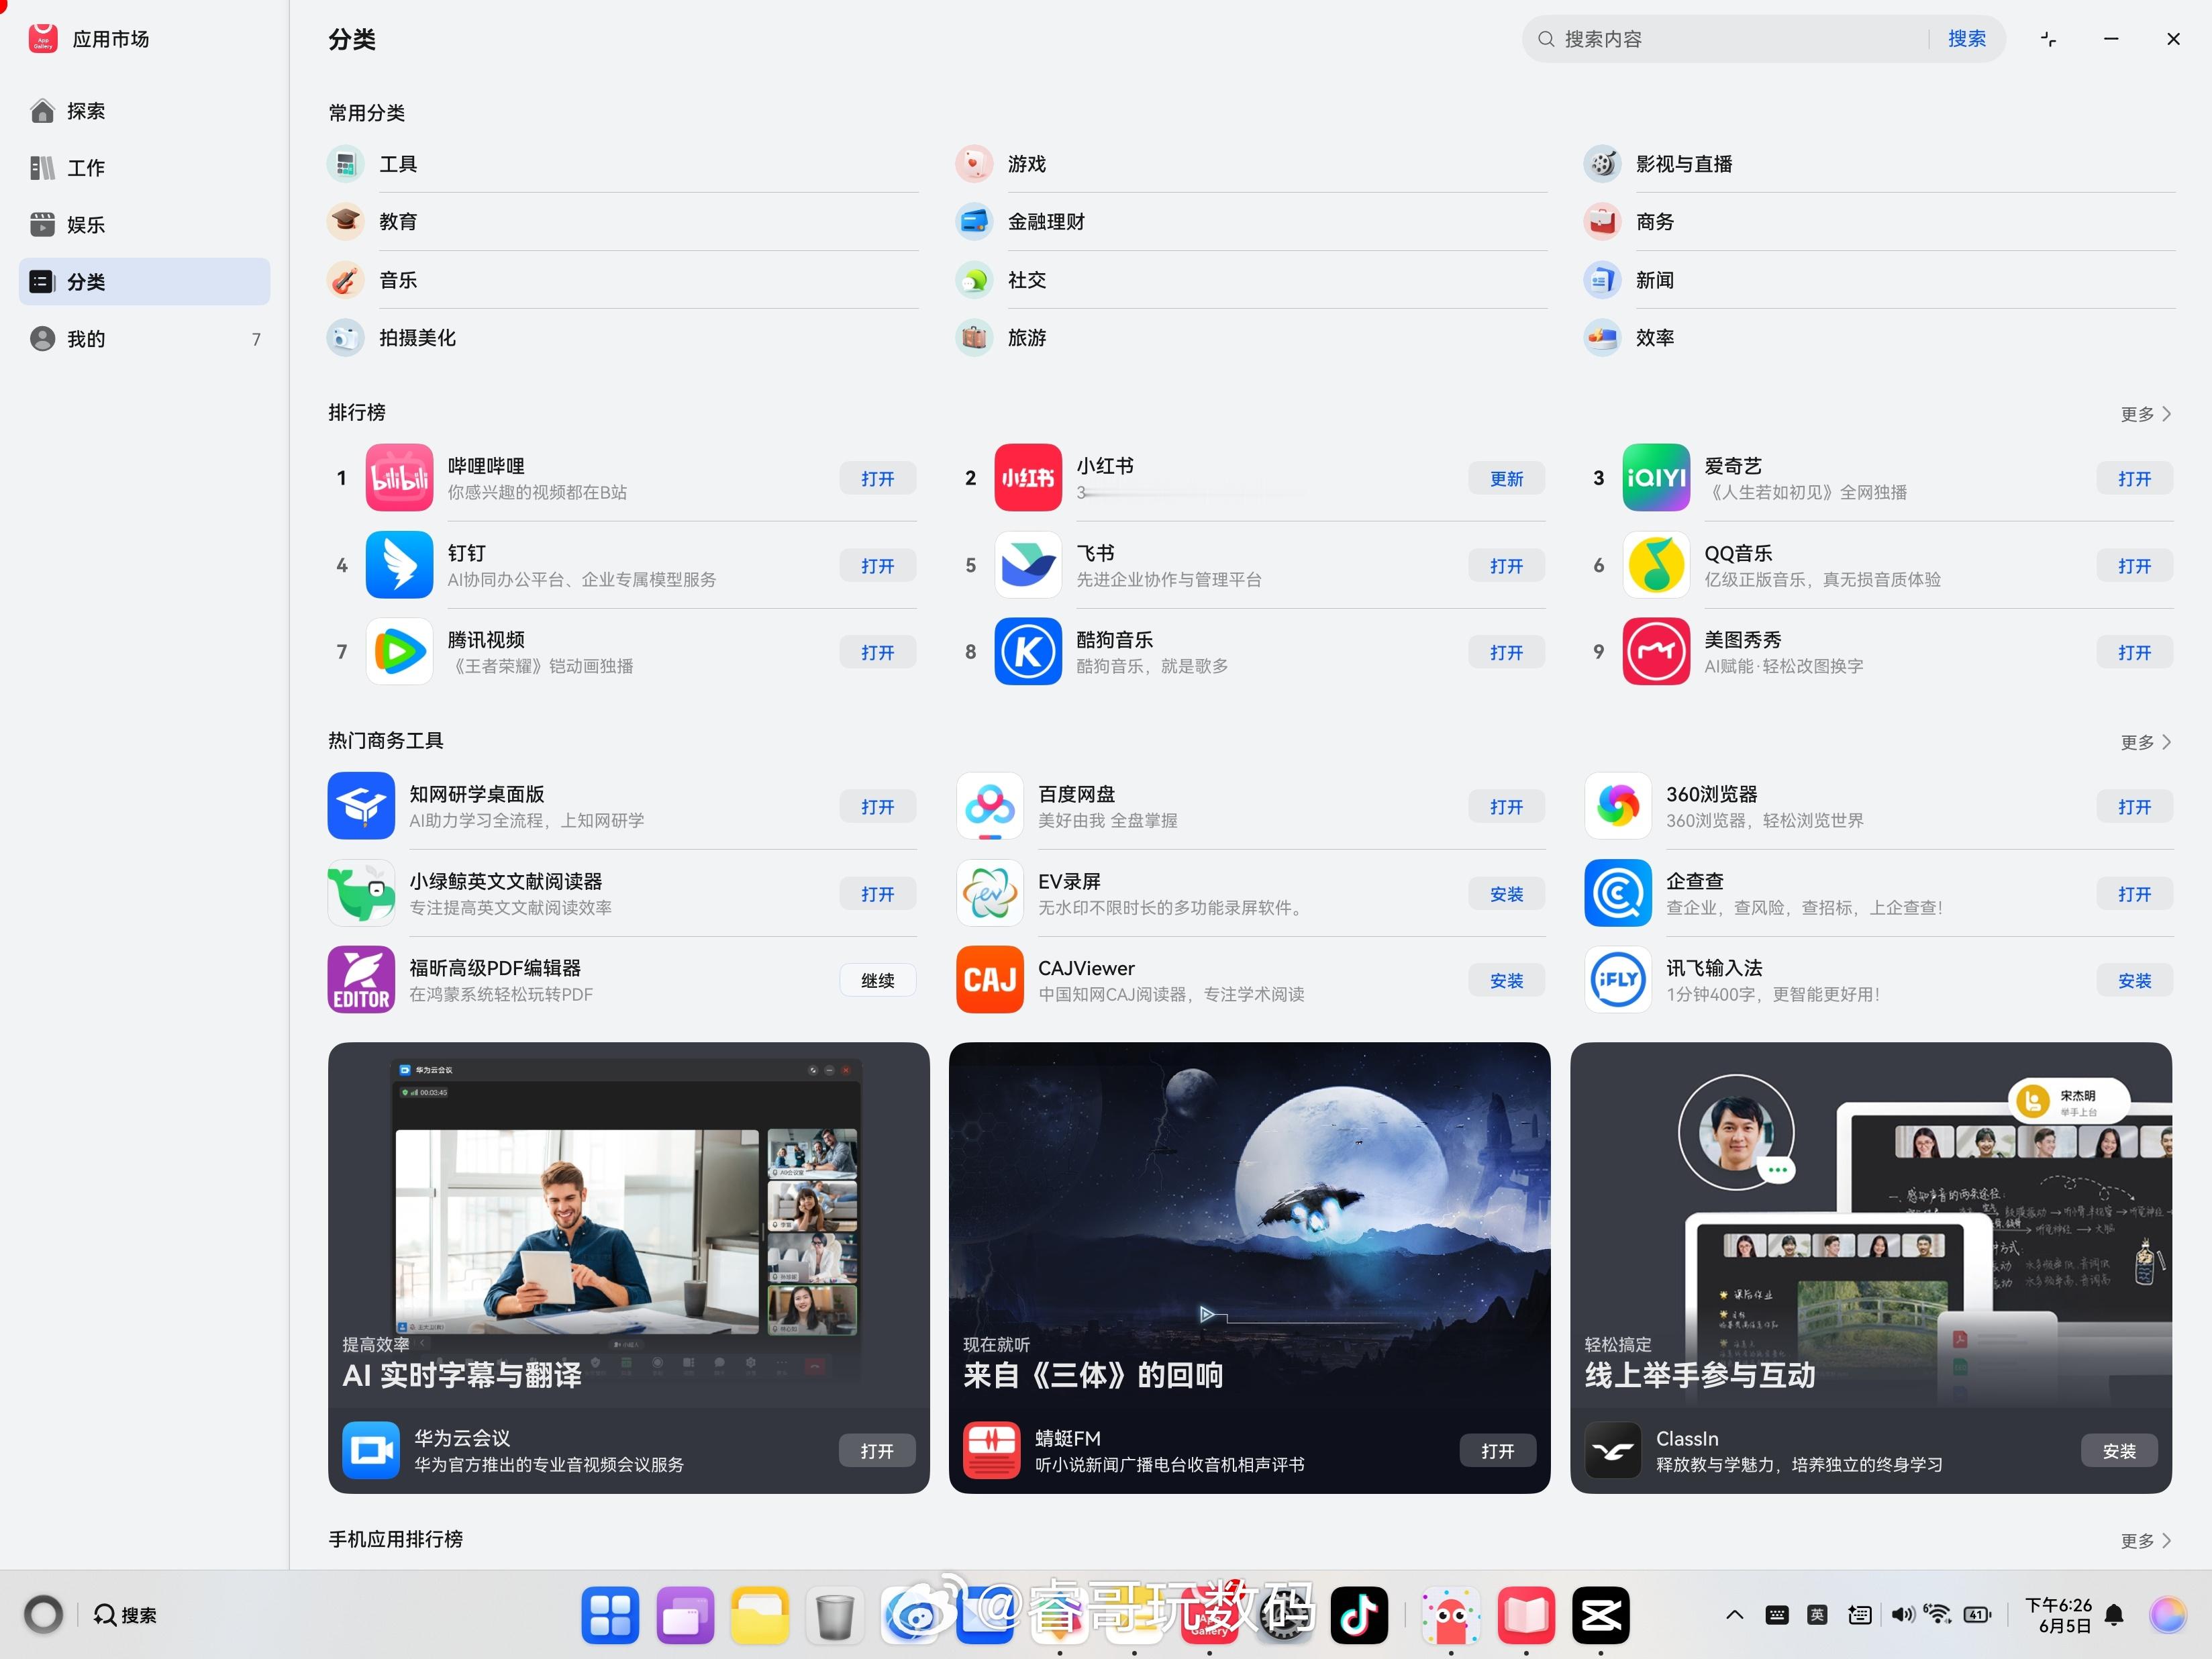Image resolution: width=2212 pixels, height=1659 pixels.
Task: Click the iQIYI (爱奇艺) app icon
Action: pos(1655,478)
